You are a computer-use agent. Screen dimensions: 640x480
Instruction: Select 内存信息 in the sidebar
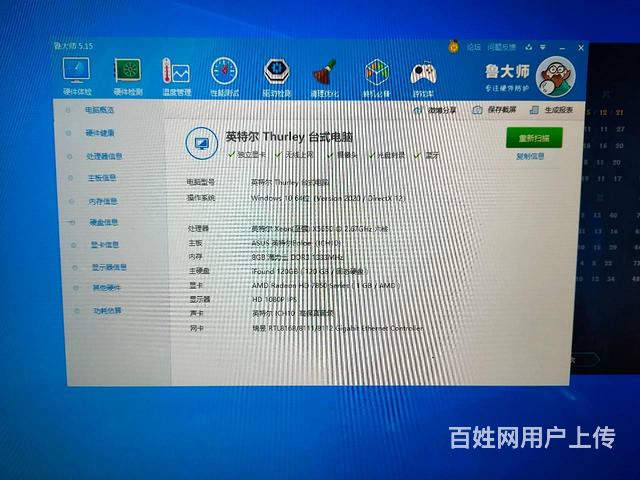[x=103, y=201]
